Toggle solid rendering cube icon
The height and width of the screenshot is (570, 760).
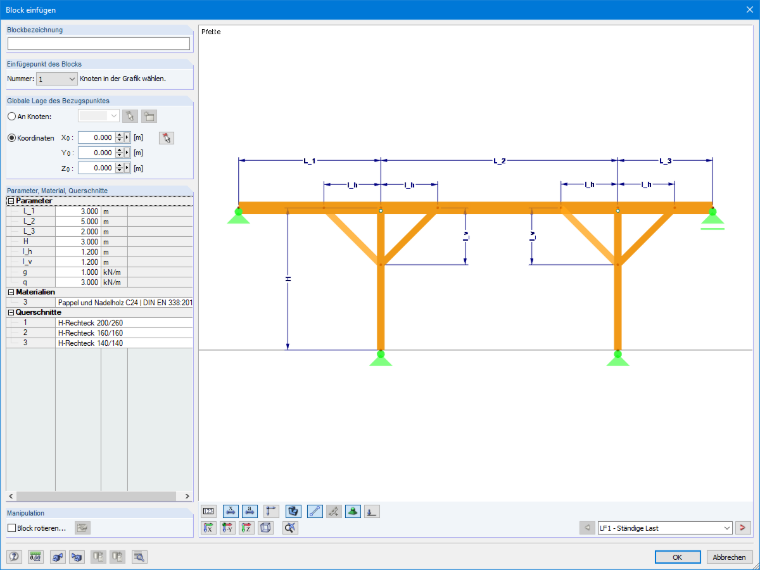pyautogui.click(x=293, y=511)
